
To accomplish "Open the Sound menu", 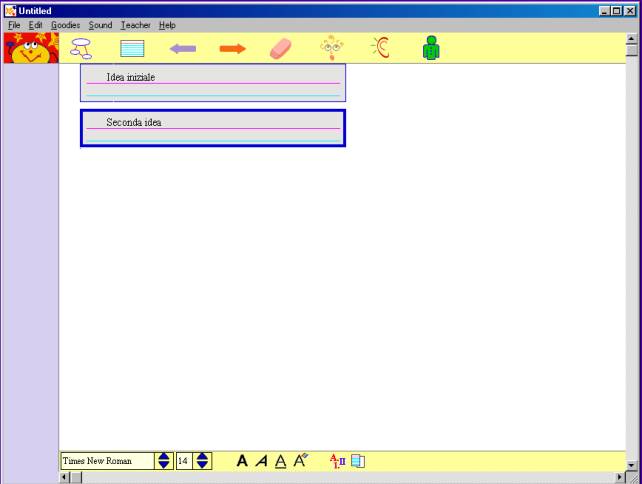I will coord(100,25).
